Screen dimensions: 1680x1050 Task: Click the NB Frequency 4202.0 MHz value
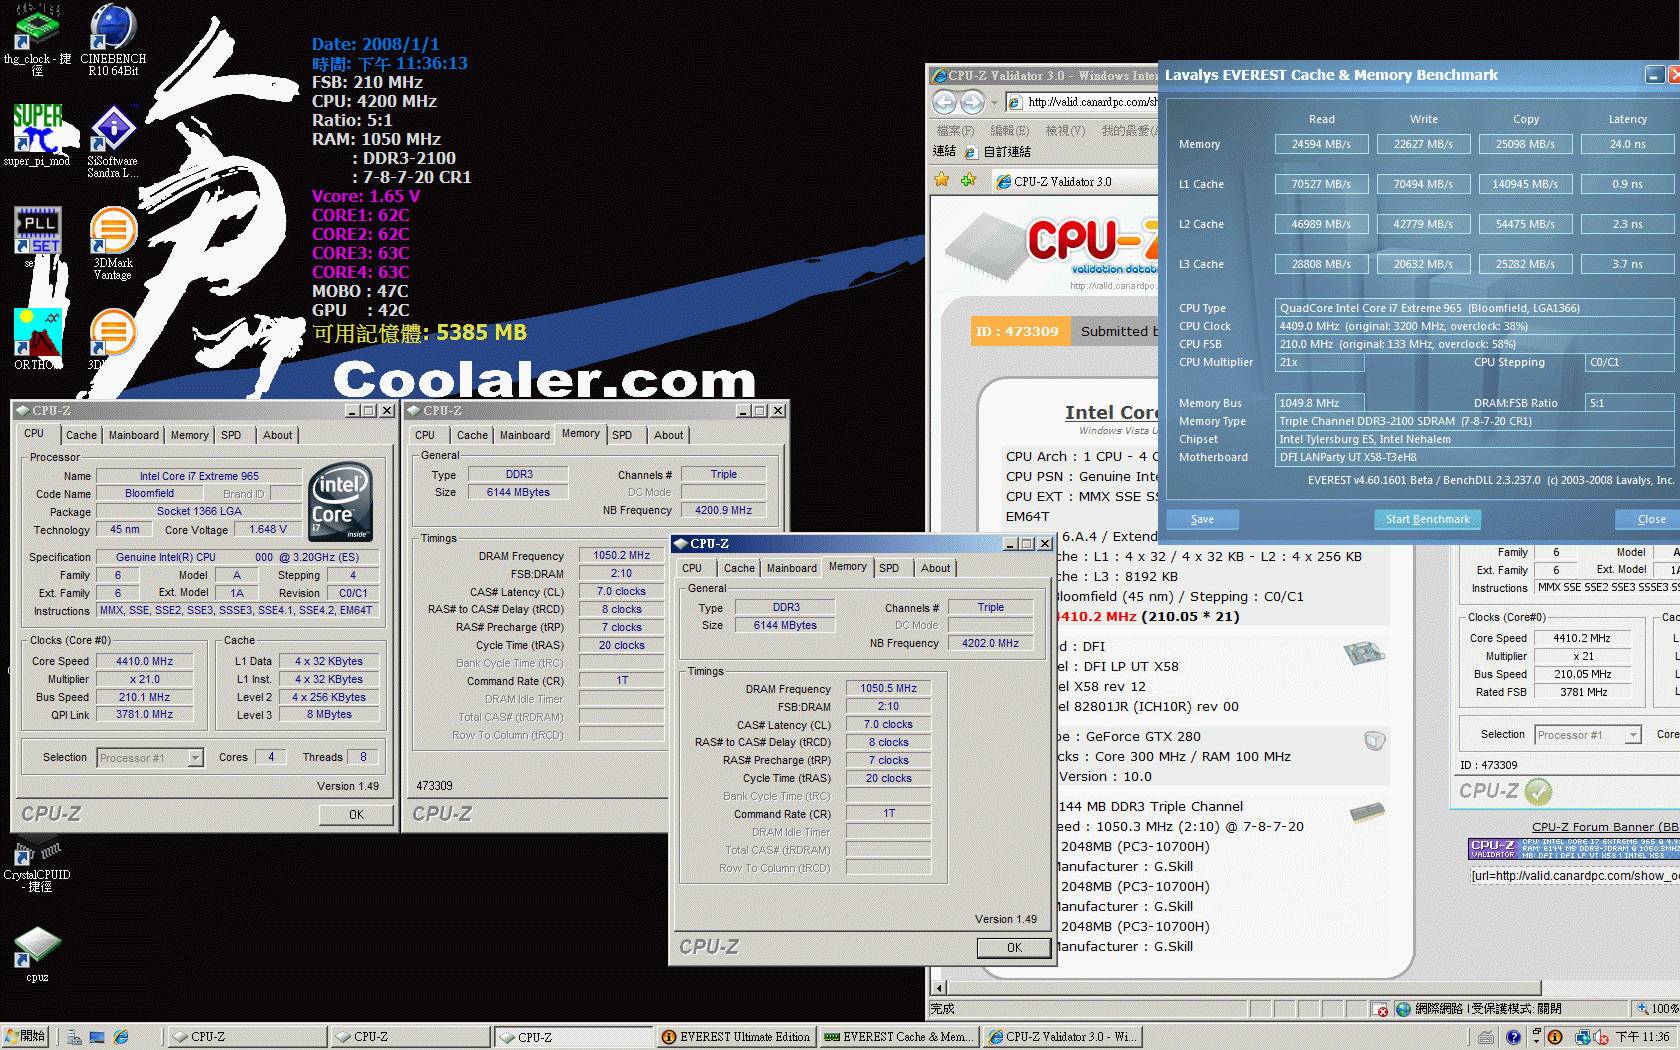tap(990, 643)
